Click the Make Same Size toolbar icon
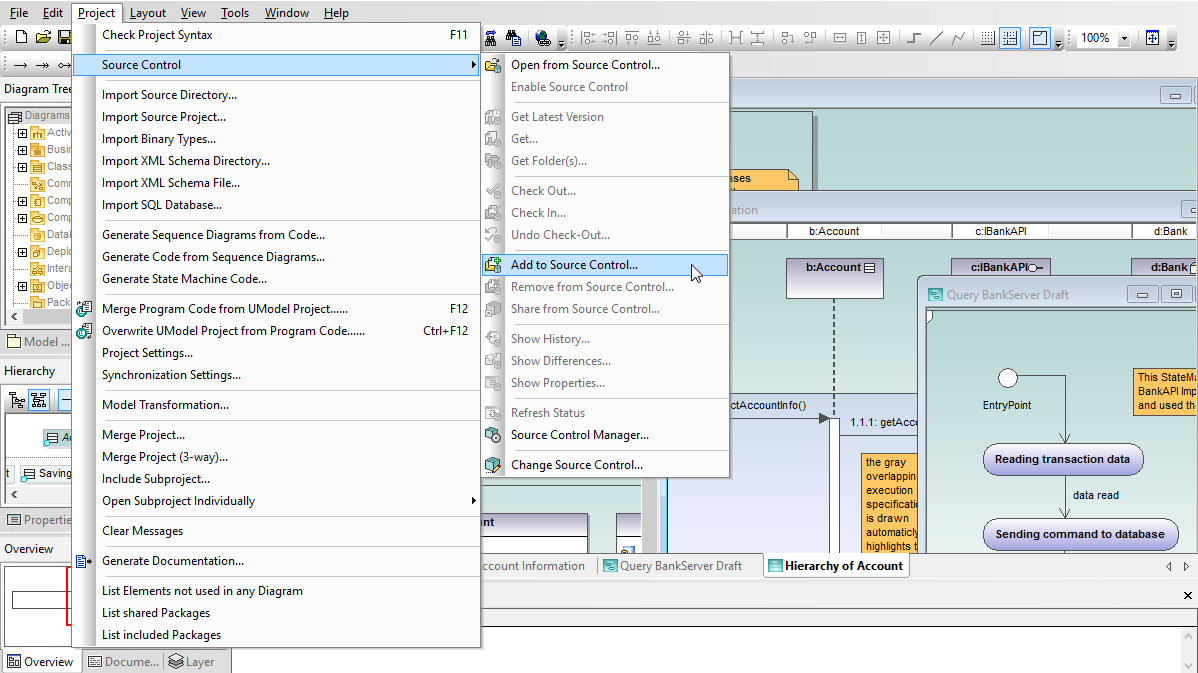This screenshot has width=1198, height=673. click(883, 37)
